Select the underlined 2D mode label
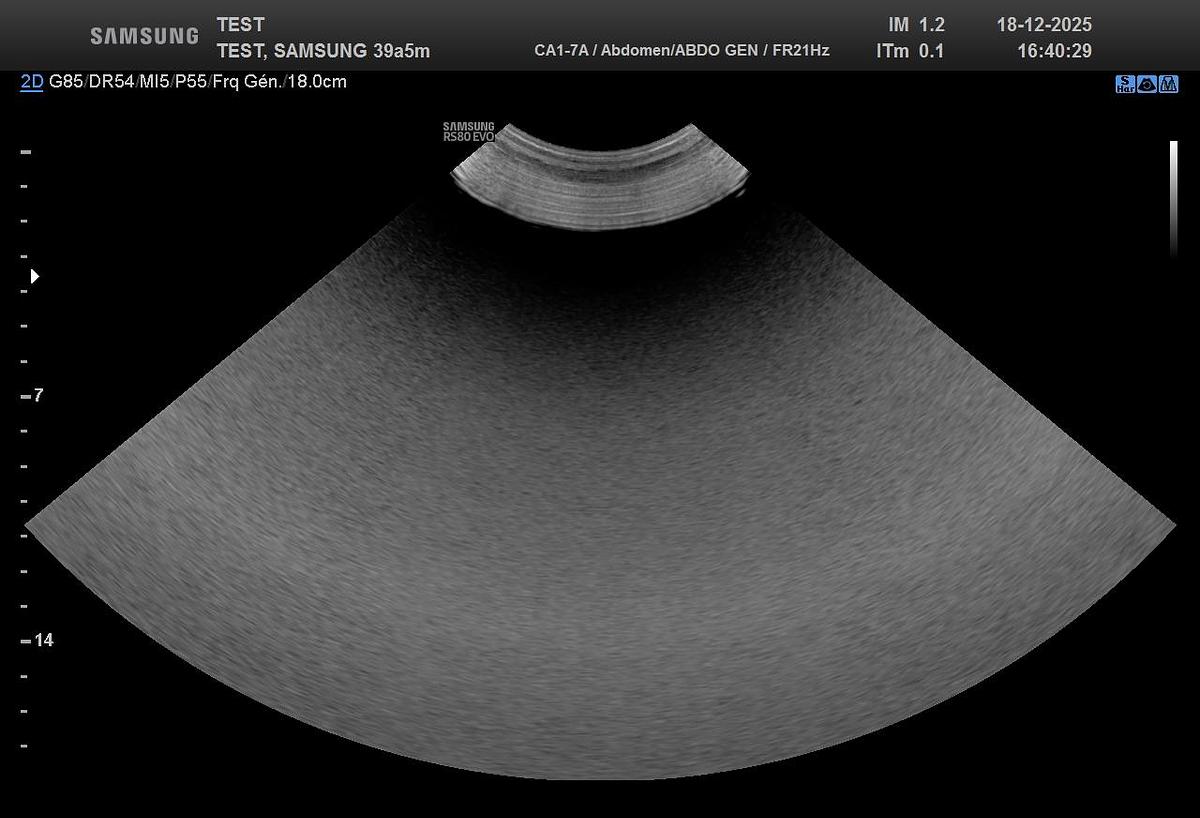Screen dimensions: 1200x818 click(32, 82)
